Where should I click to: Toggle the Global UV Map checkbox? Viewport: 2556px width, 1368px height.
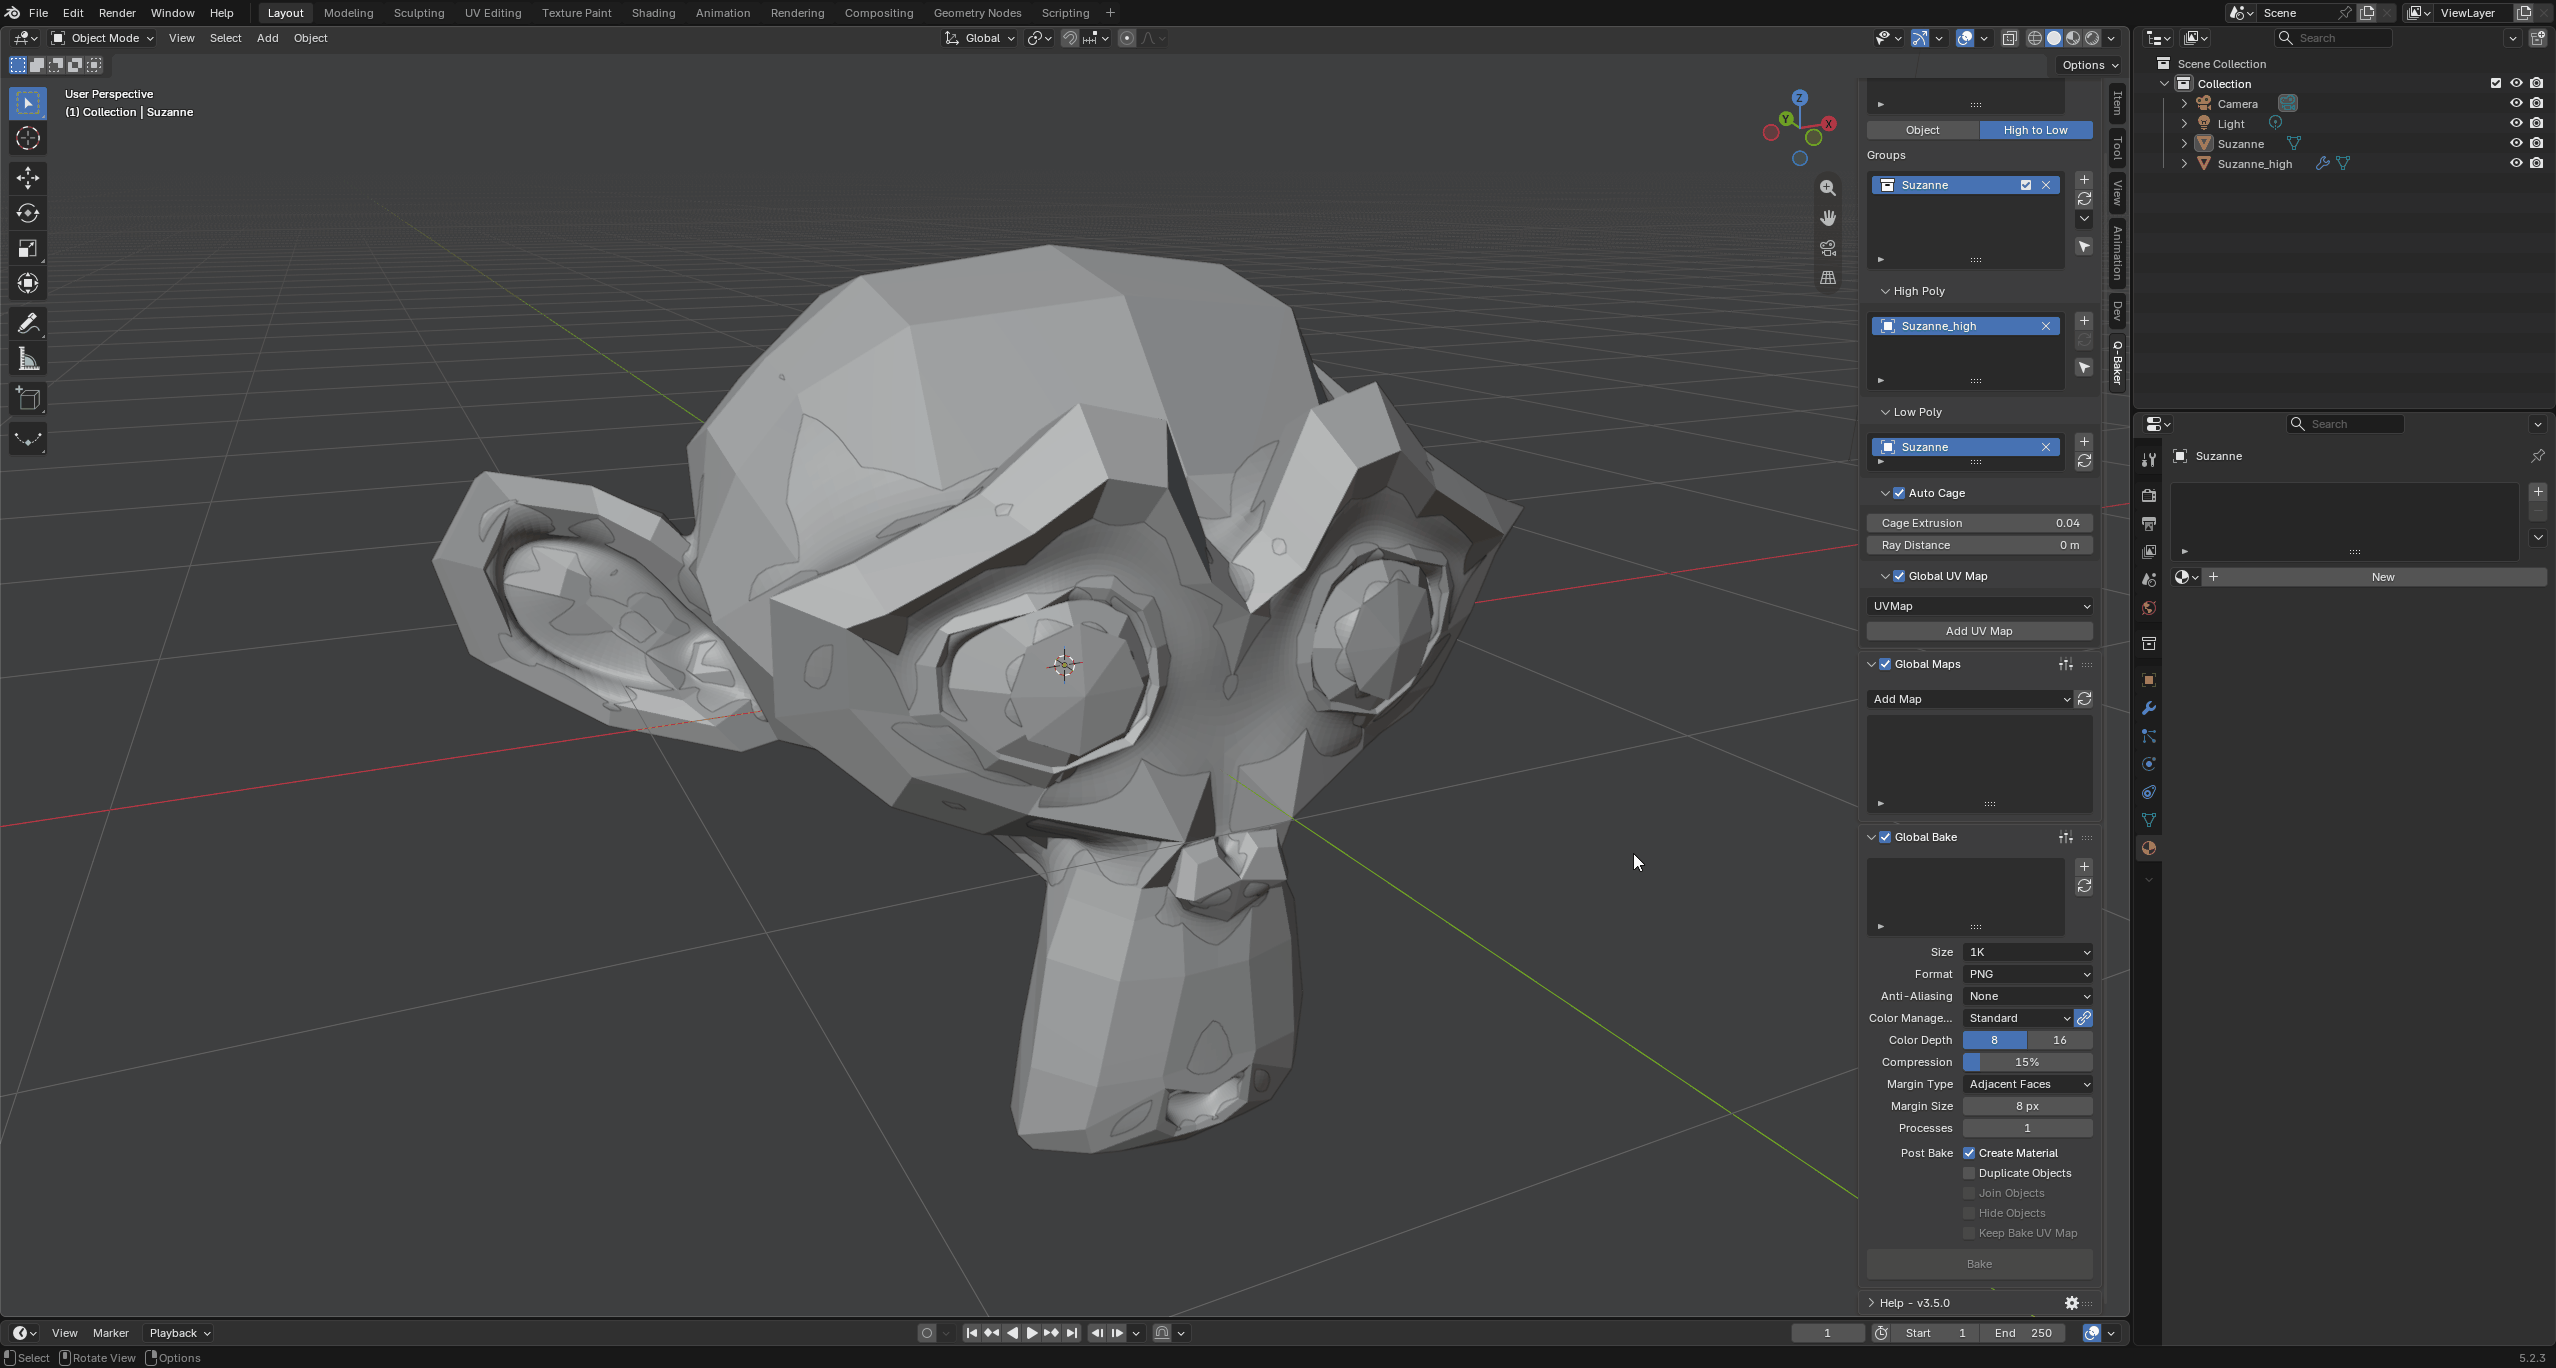tap(1899, 576)
